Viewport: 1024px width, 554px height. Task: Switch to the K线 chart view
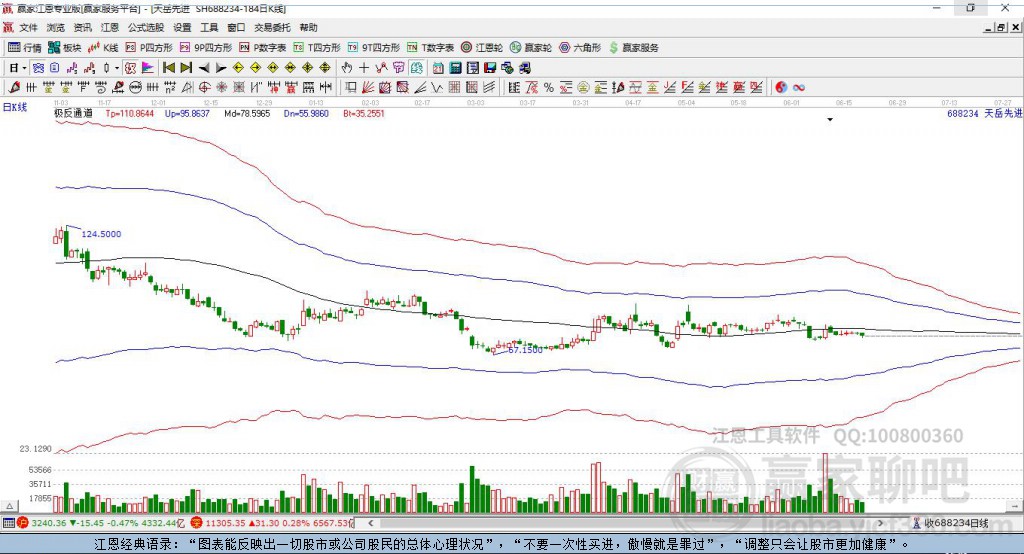point(104,48)
